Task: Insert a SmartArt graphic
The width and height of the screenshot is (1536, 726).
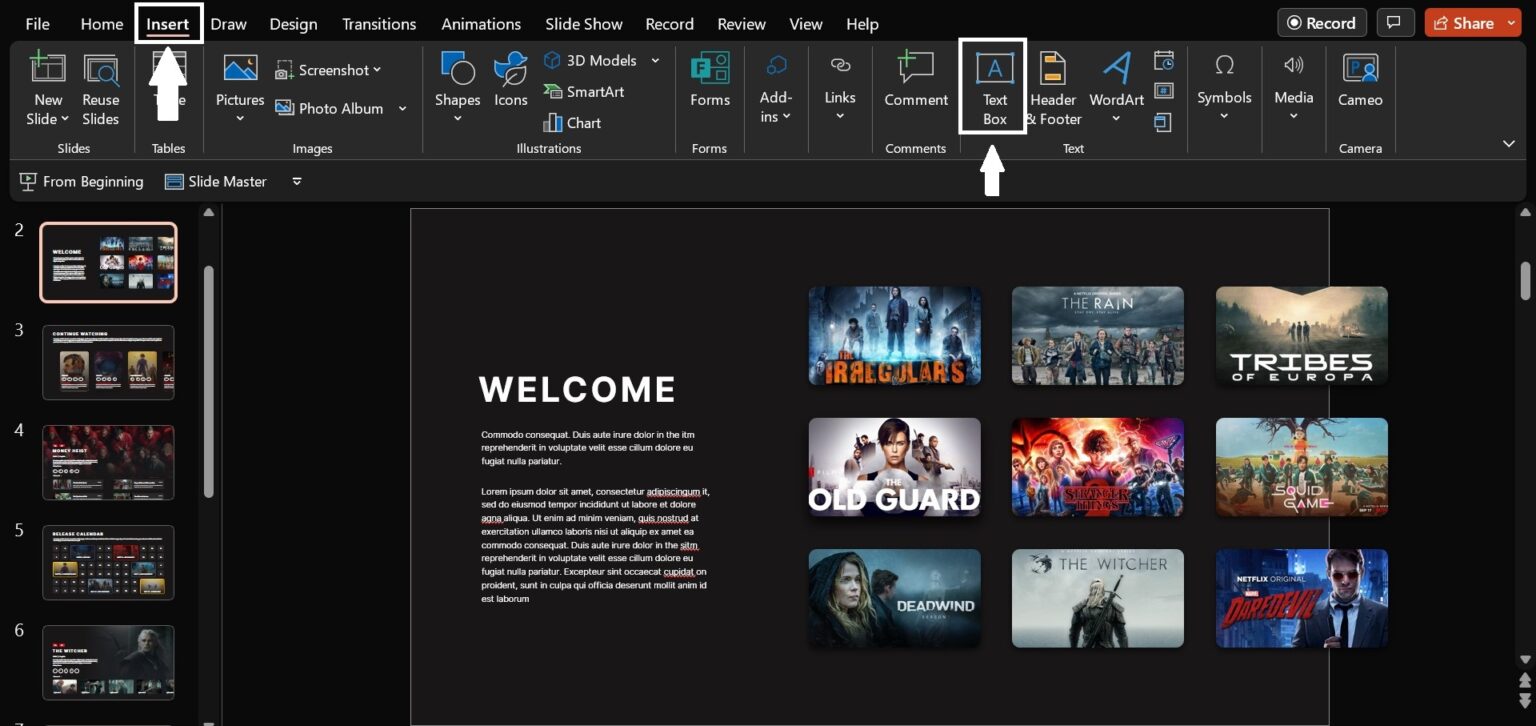Action: point(584,91)
